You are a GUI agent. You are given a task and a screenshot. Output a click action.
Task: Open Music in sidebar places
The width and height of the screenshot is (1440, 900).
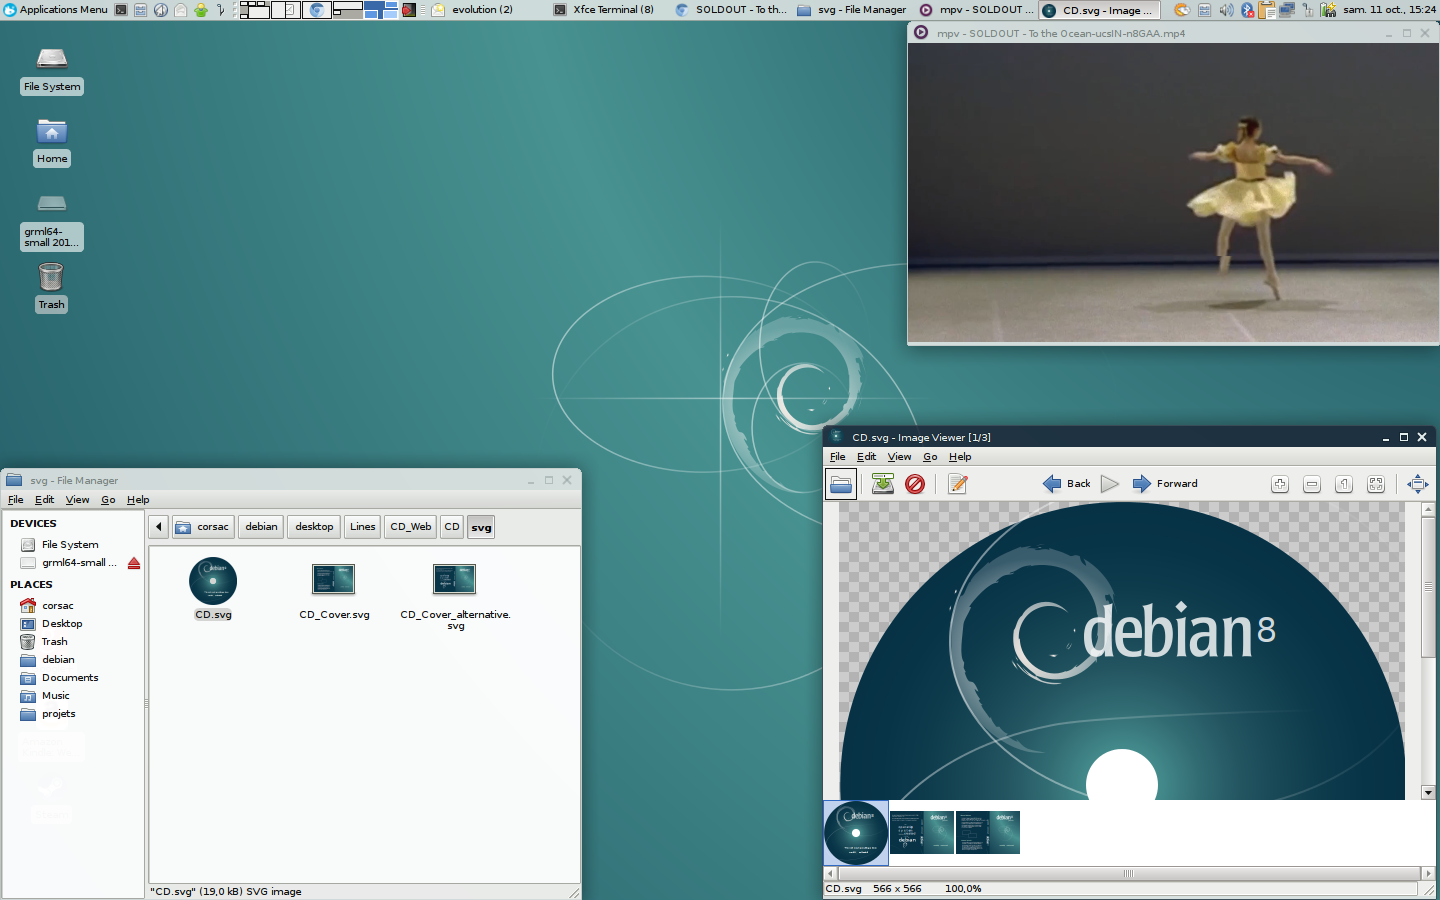pos(56,696)
